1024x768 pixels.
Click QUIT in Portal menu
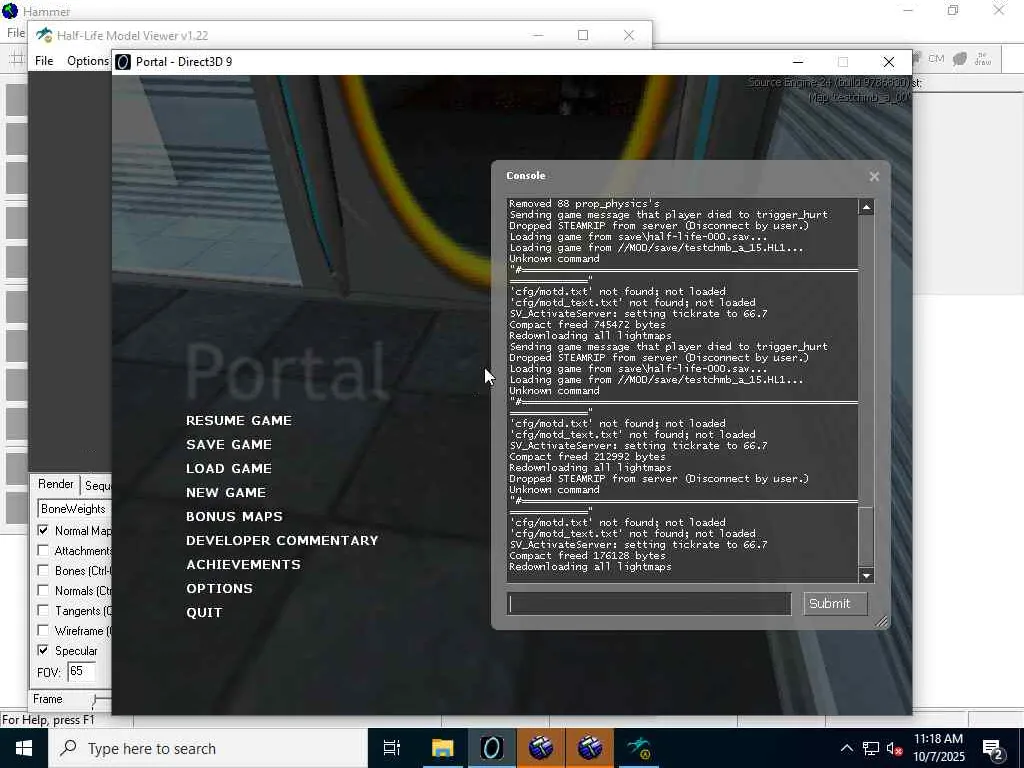tap(204, 613)
